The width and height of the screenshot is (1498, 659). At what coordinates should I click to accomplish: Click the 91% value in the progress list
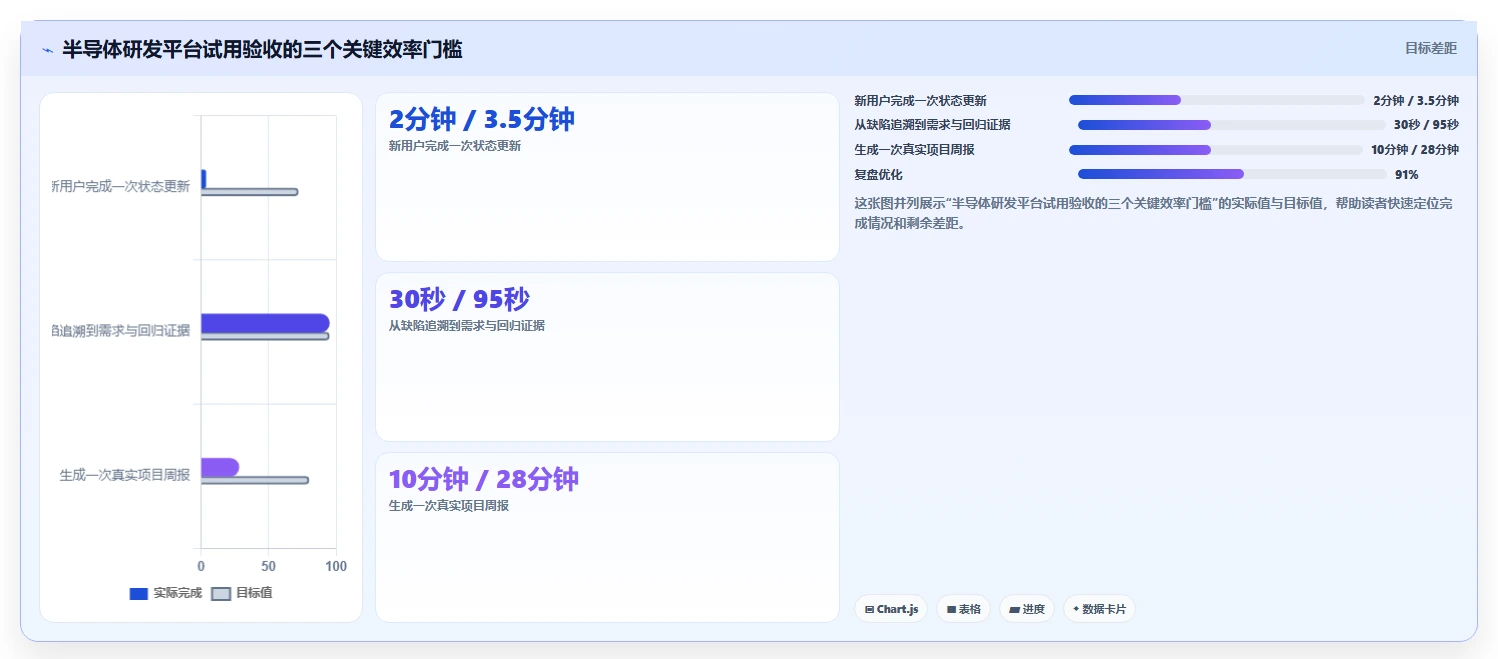click(1406, 175)
